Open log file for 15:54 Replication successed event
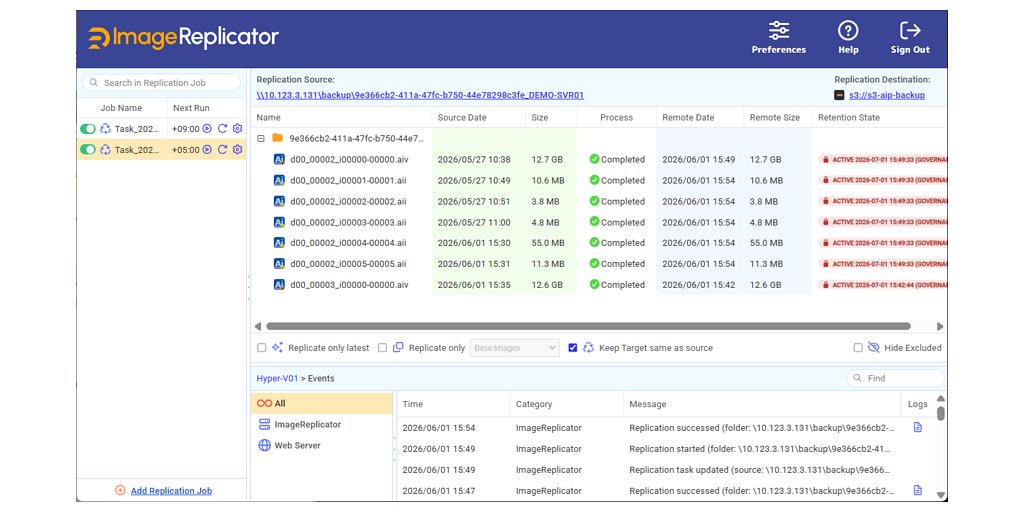This screenshot has width=1024, height=512. pos(918,427)
